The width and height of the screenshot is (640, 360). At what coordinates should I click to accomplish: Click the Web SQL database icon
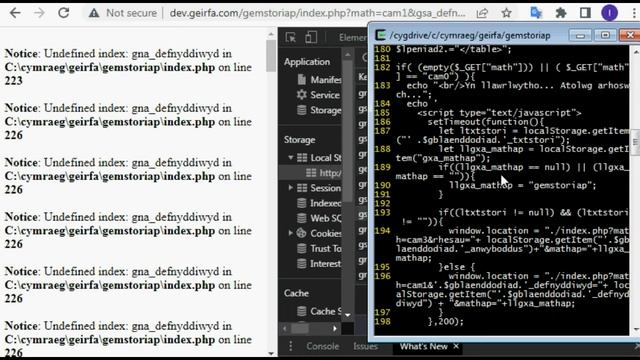click(x=302, y=218)
